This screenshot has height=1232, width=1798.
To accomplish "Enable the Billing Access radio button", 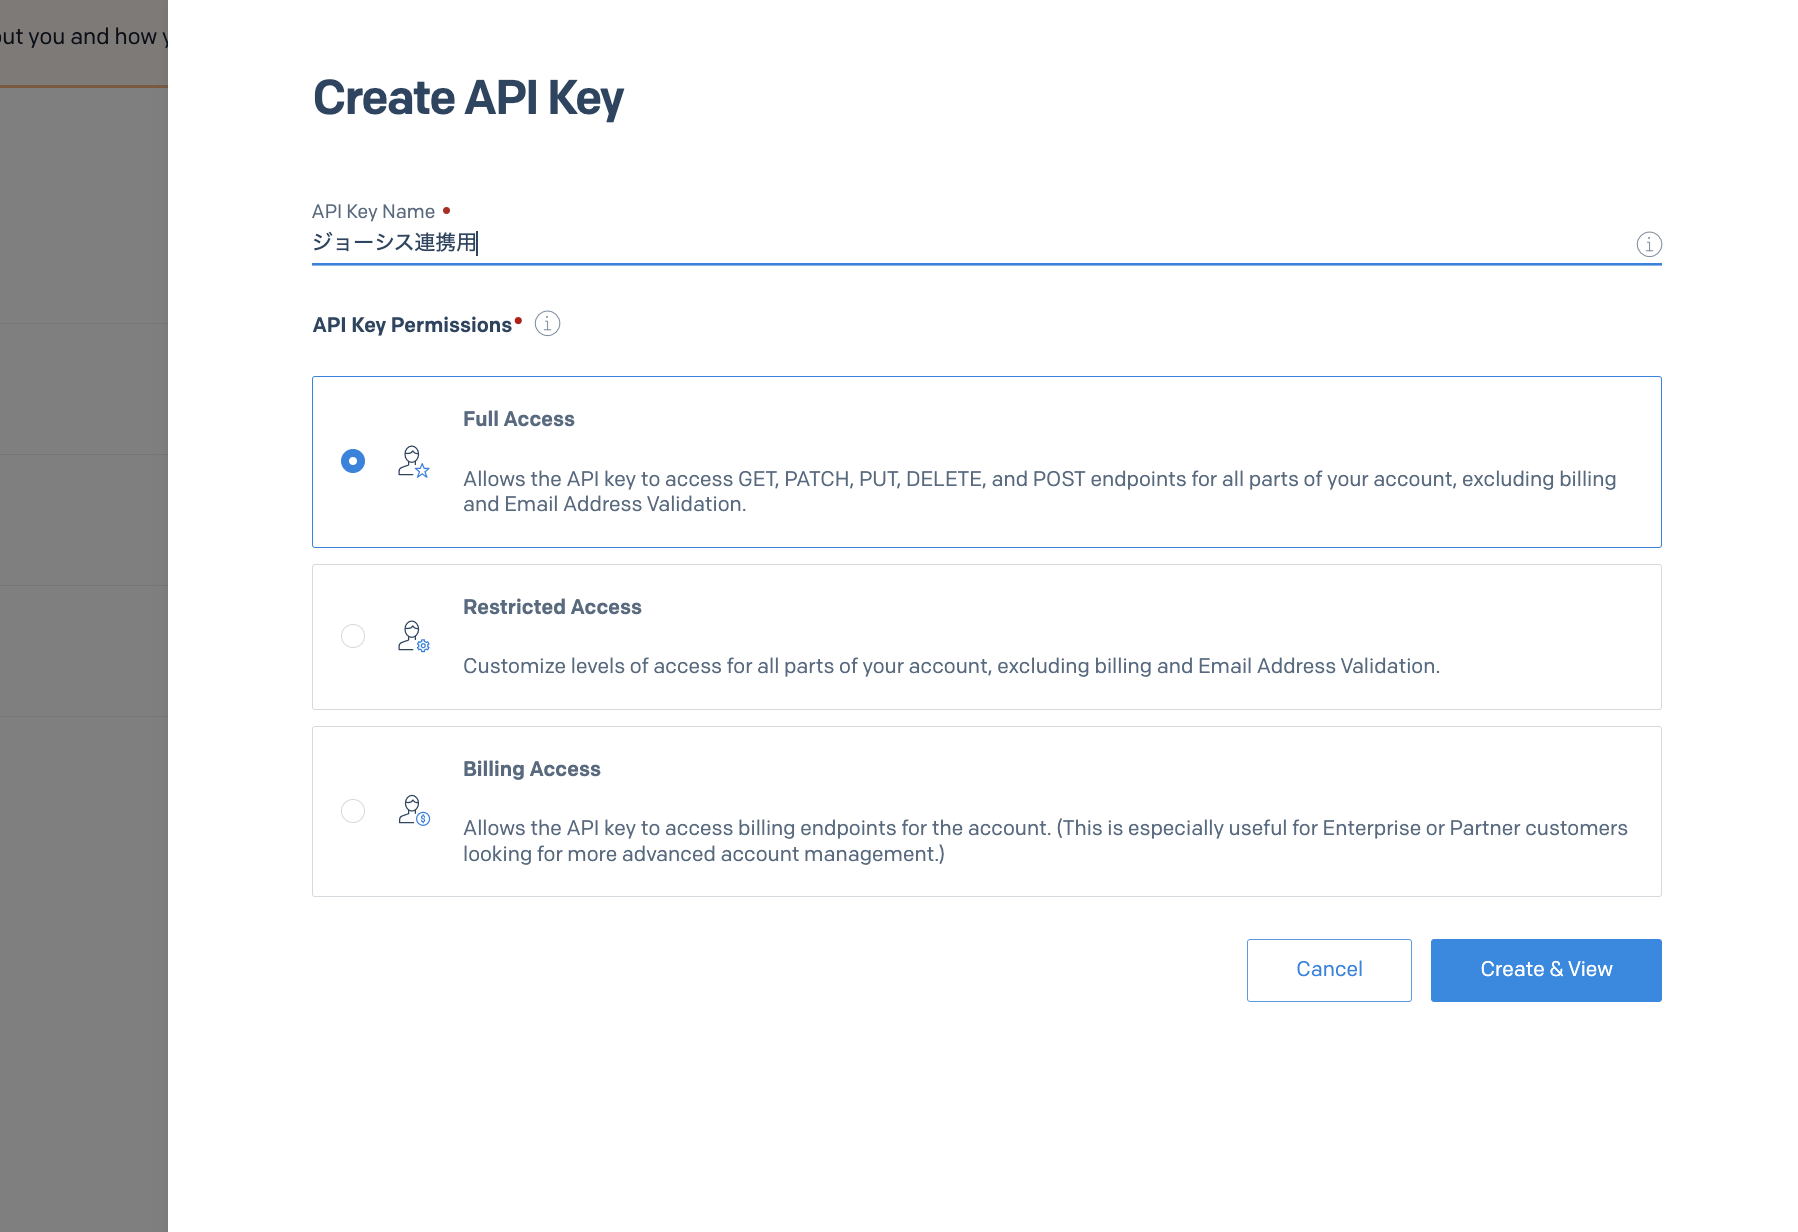I will pyautogui.click(x=353, y=811).
